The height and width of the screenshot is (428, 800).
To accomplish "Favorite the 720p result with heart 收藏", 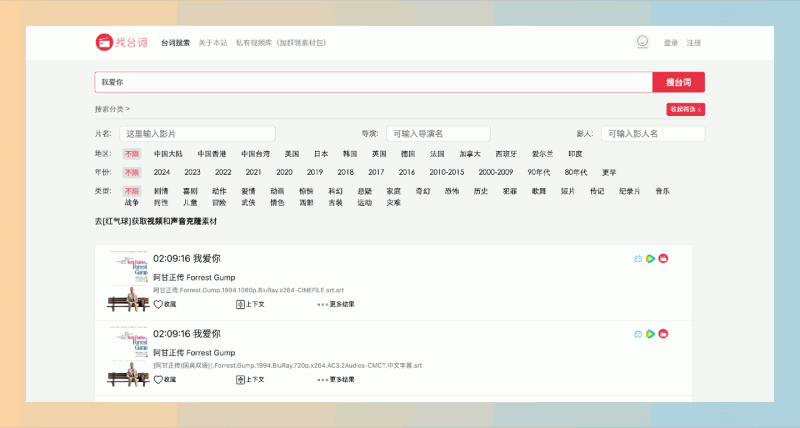I will coord(165,379).
